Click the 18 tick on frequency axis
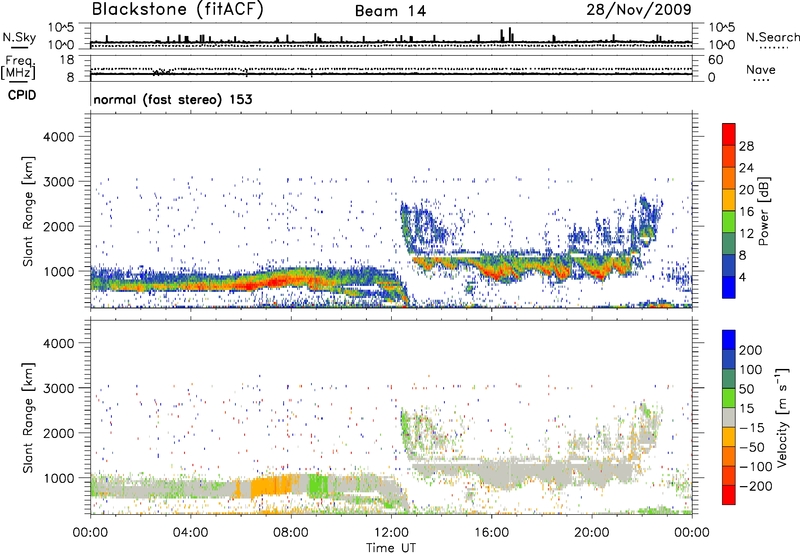Screen dimensions: 800x554 point(67,60)
